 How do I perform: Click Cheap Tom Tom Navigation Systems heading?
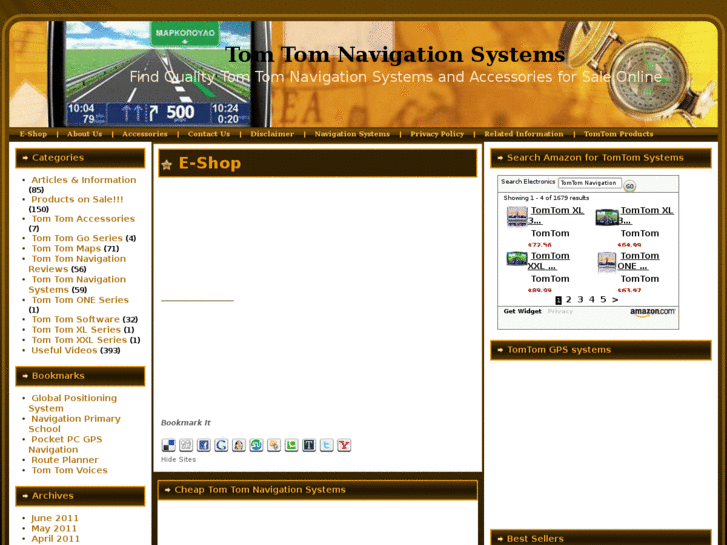260,490
